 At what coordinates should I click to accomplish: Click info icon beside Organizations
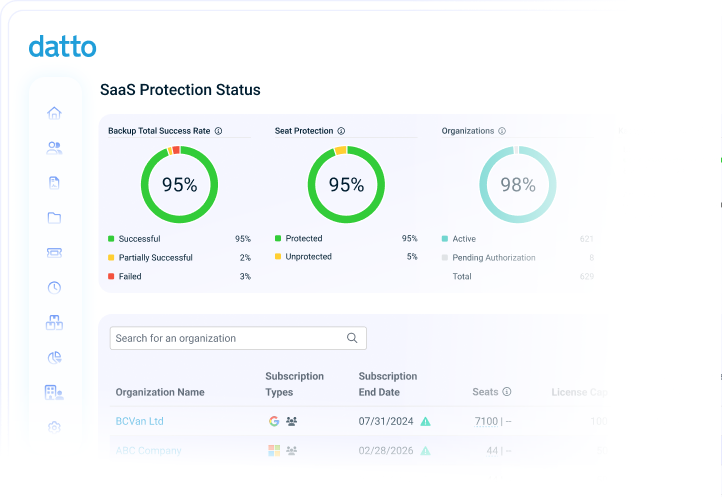(x=502, y=131)
